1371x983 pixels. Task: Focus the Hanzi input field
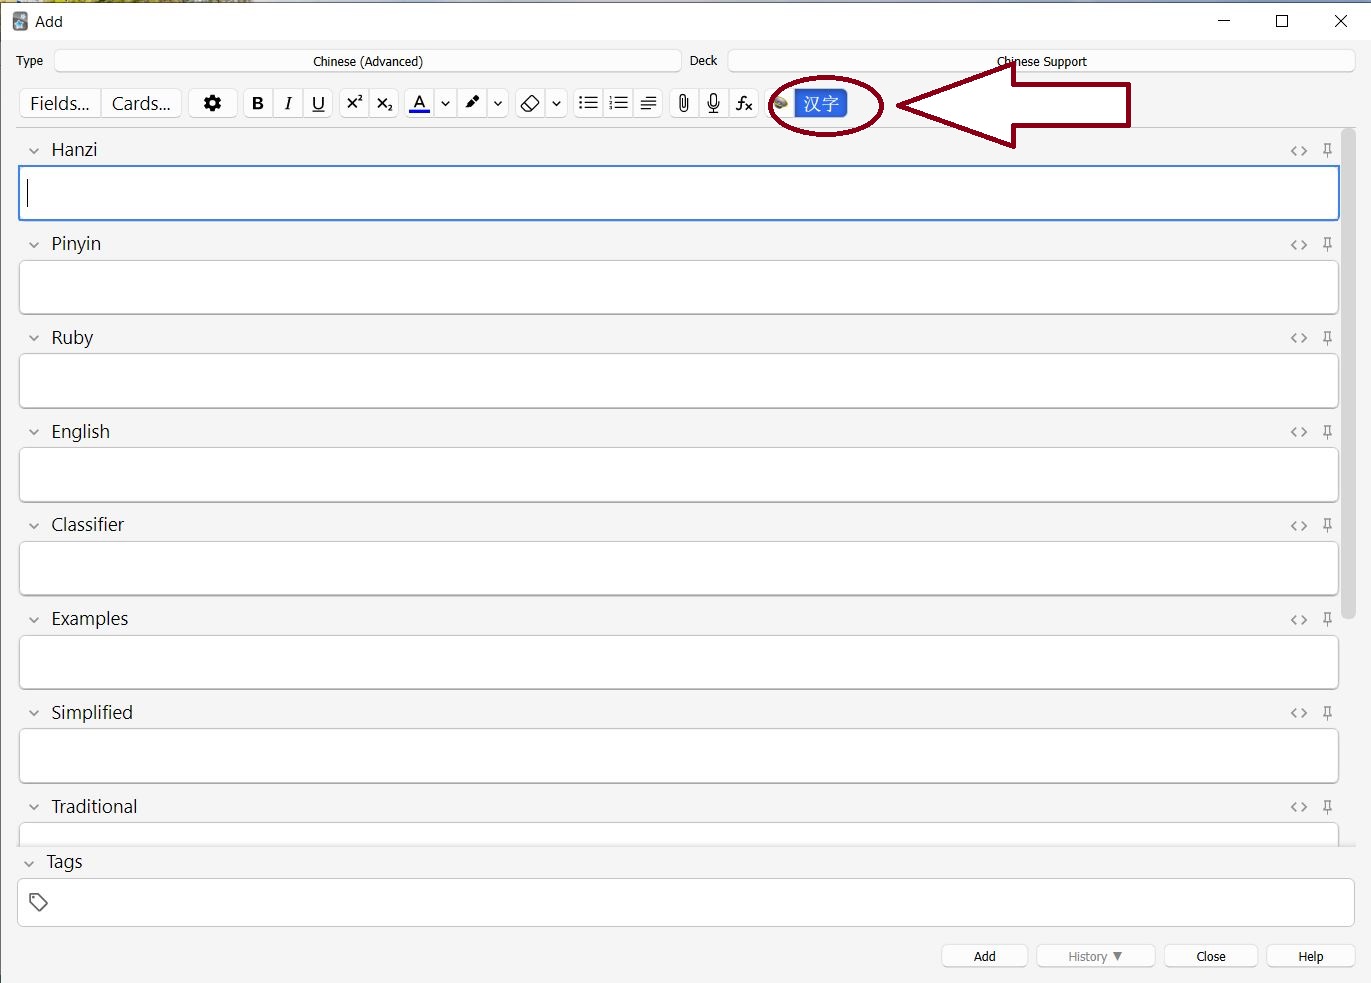click(679, 193)
